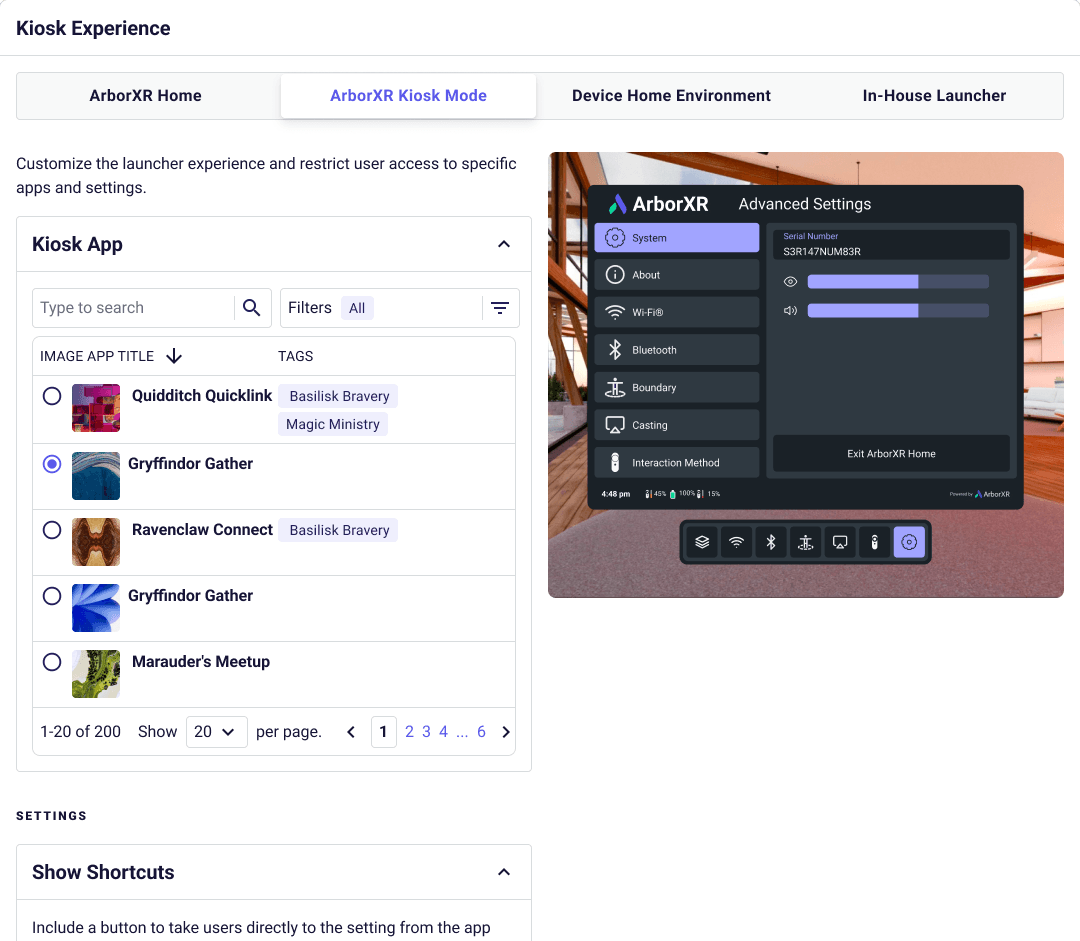The image size is (1080, 941).
Task: Click the casting icon in preview dock
Action: (x=840, y=542)
